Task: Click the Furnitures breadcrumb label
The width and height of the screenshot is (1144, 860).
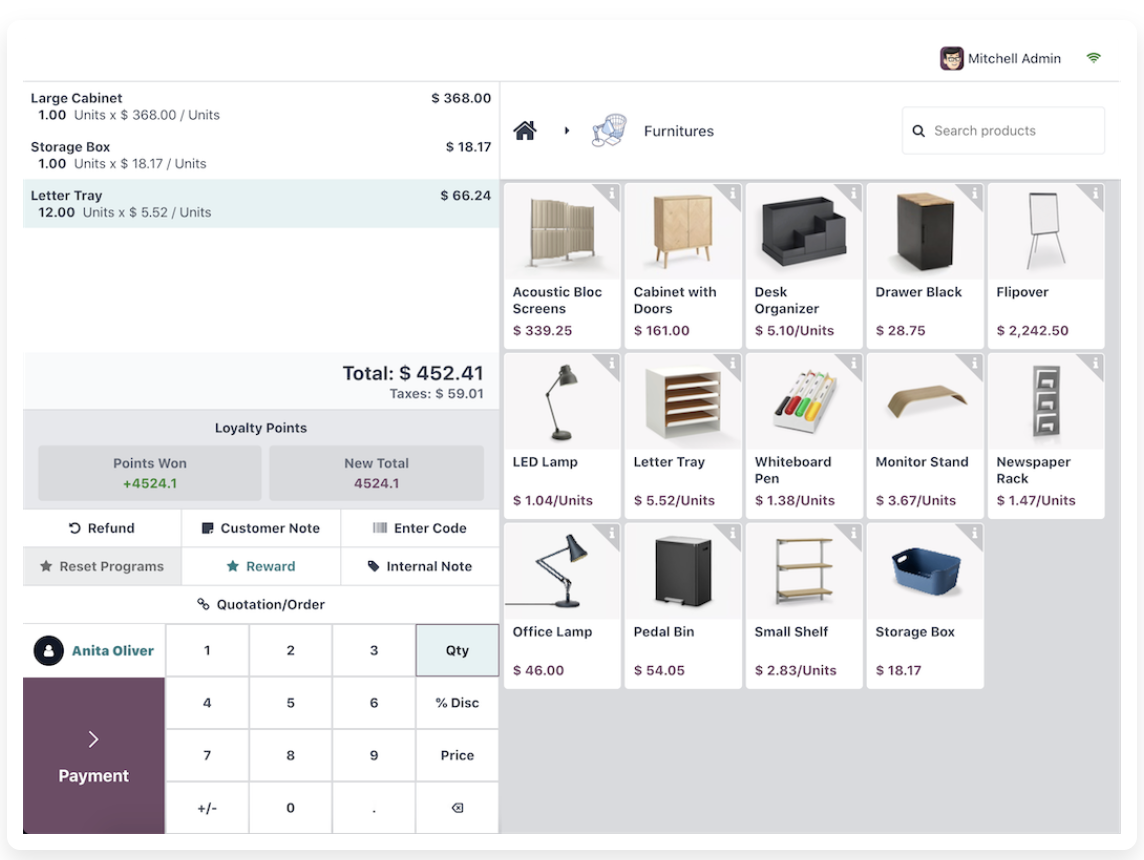Action: point(679,131)
